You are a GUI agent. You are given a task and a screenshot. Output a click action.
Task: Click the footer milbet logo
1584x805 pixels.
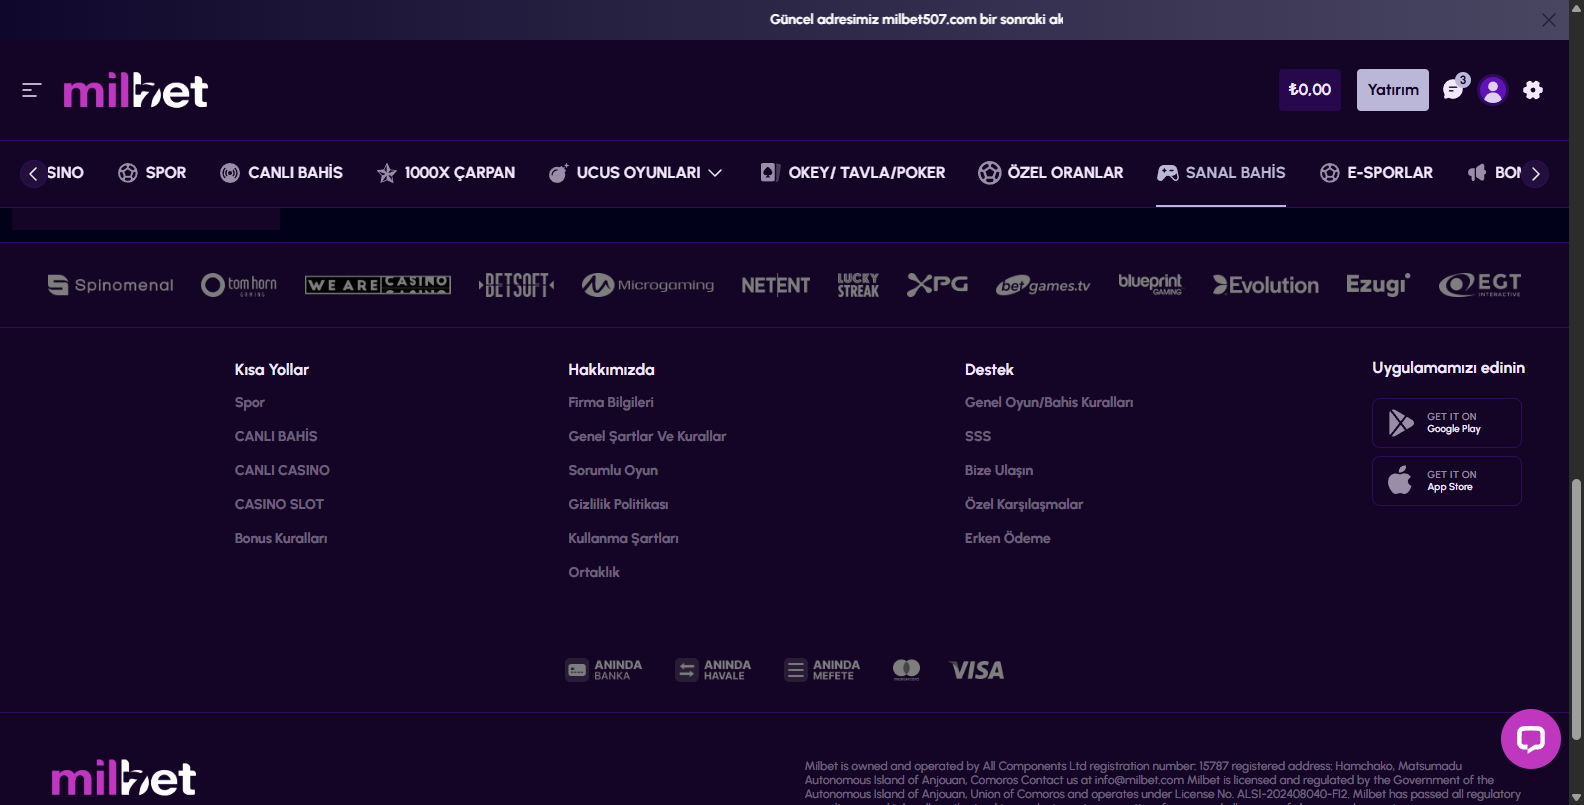pos(124,778)
